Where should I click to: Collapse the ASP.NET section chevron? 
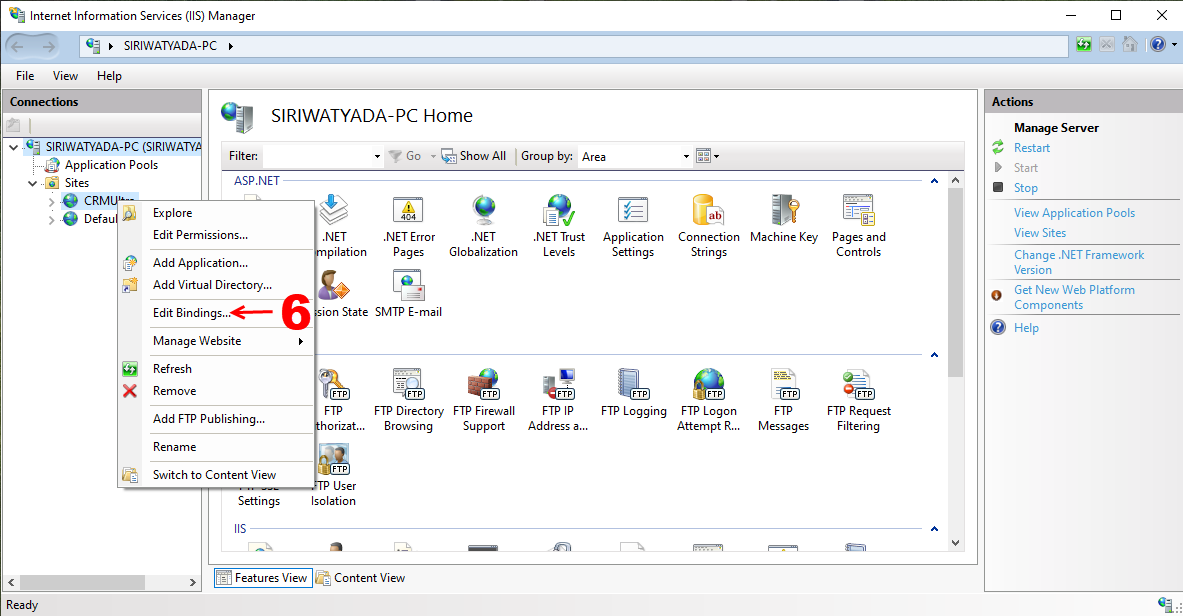(x=934, y=181)
